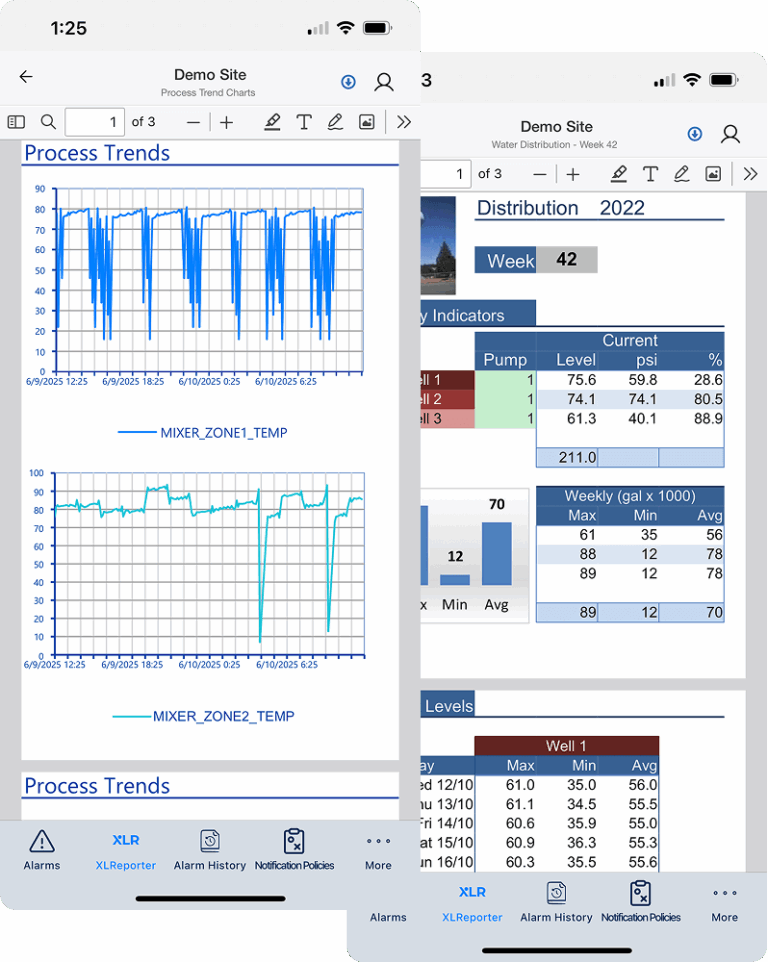Image resolution: width=768 pixels, height=962 pixels.
Task: Toggle the sidebar panel icon
Action: [16, 122]
